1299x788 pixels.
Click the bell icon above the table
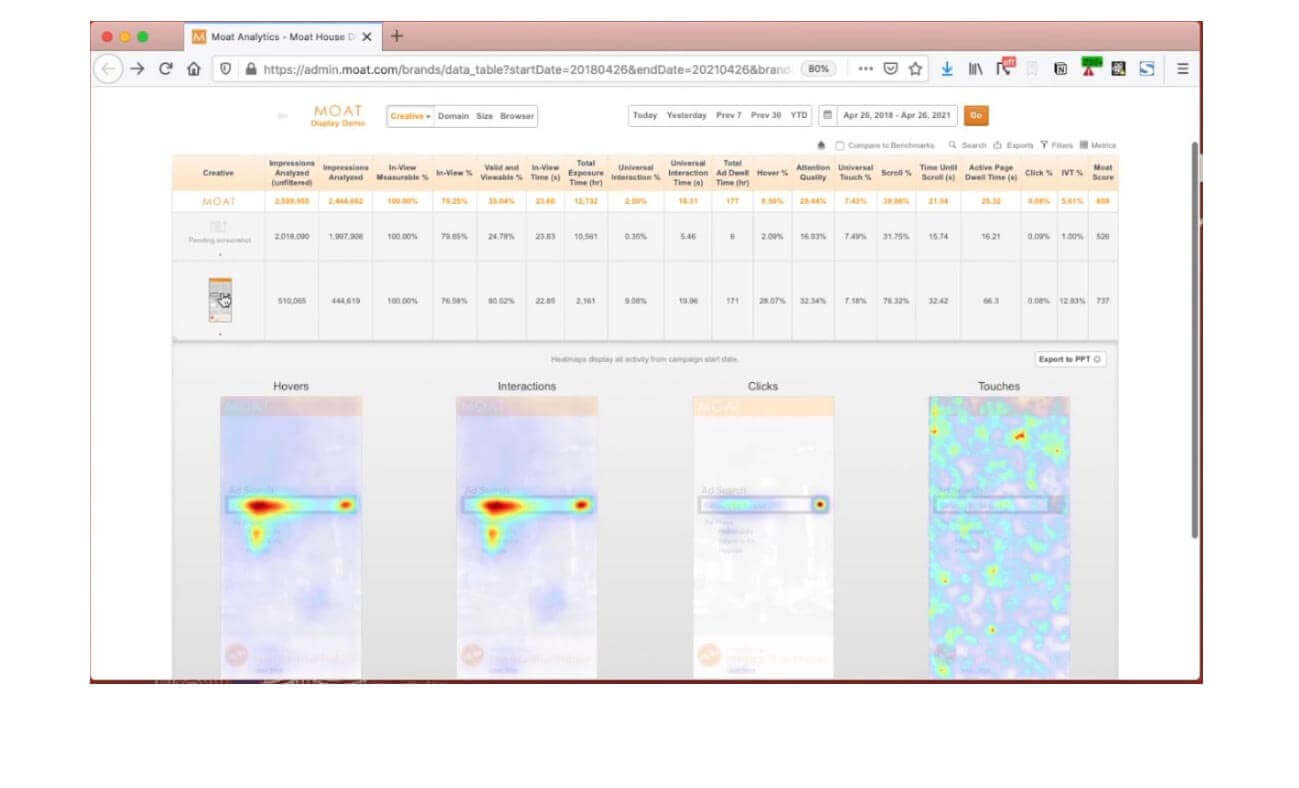pyautogui.click(x=822, y=145)
